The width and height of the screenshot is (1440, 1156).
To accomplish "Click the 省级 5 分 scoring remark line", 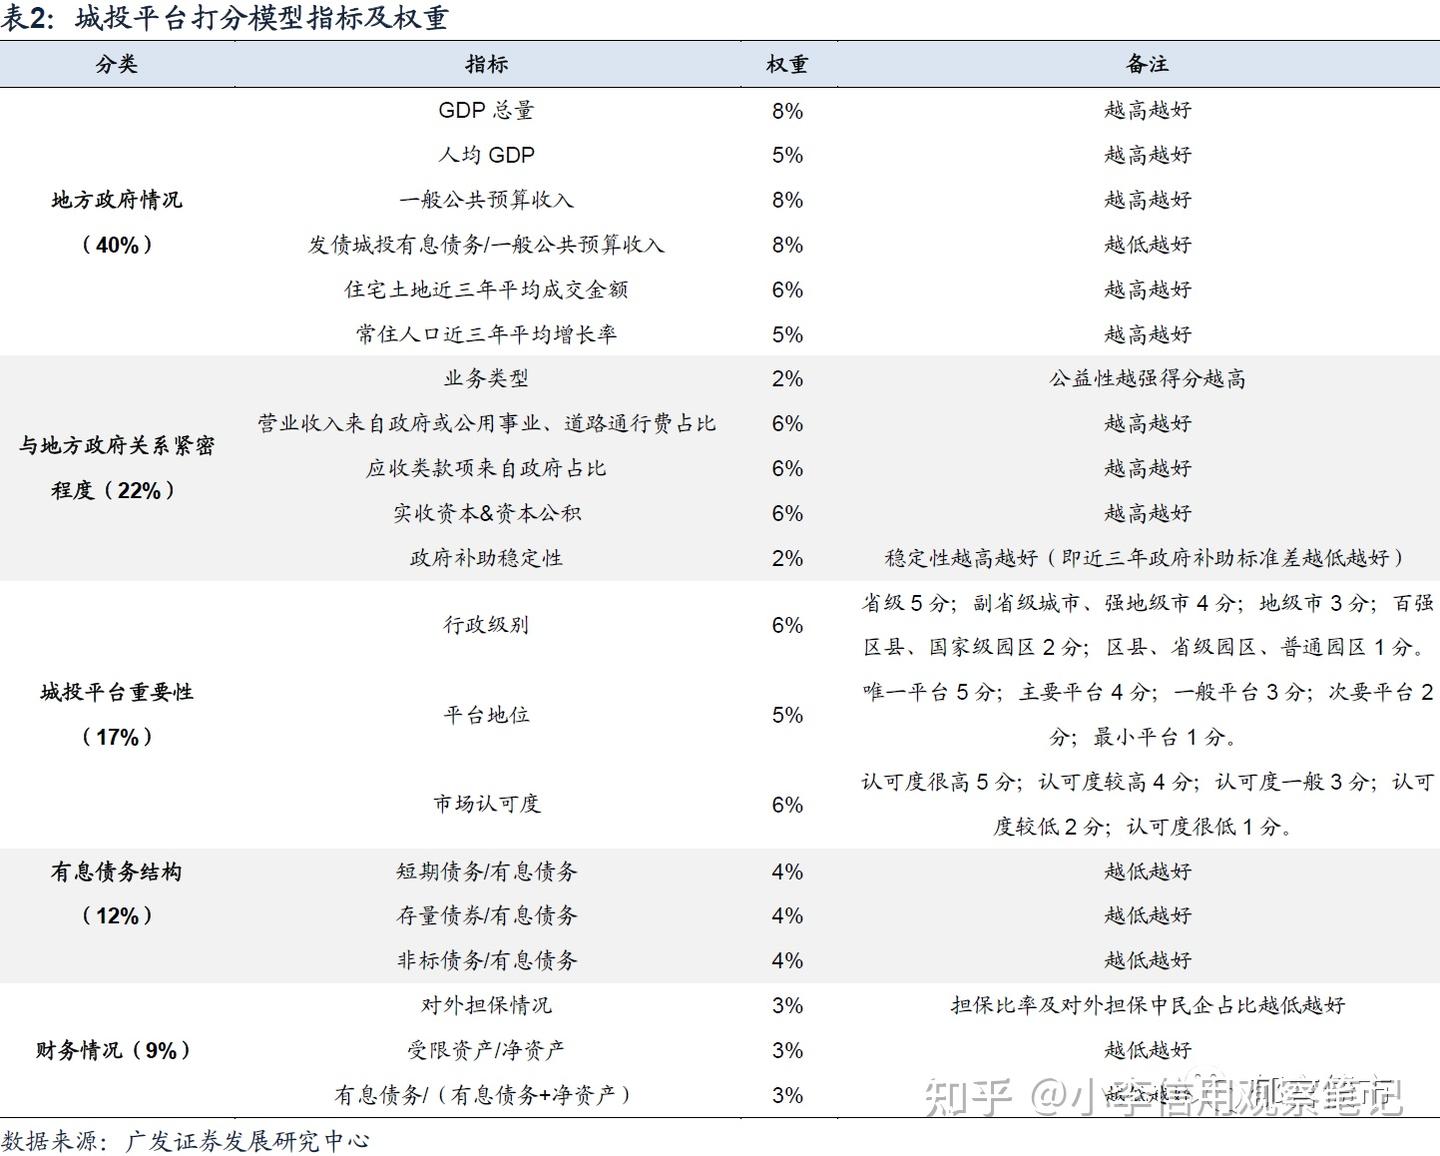I will point(1148,604).
